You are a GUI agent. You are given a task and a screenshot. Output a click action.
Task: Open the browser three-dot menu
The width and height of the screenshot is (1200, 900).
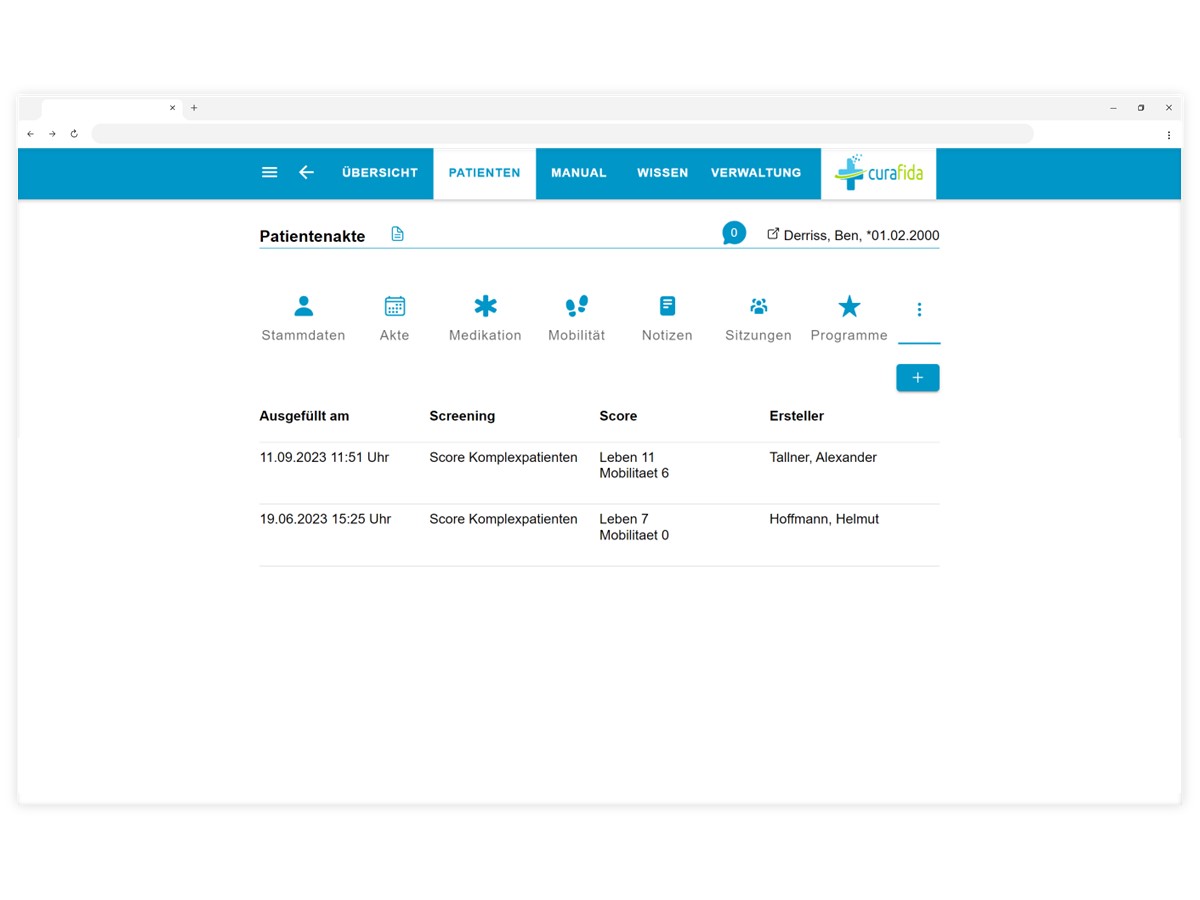click(1169, 134)
